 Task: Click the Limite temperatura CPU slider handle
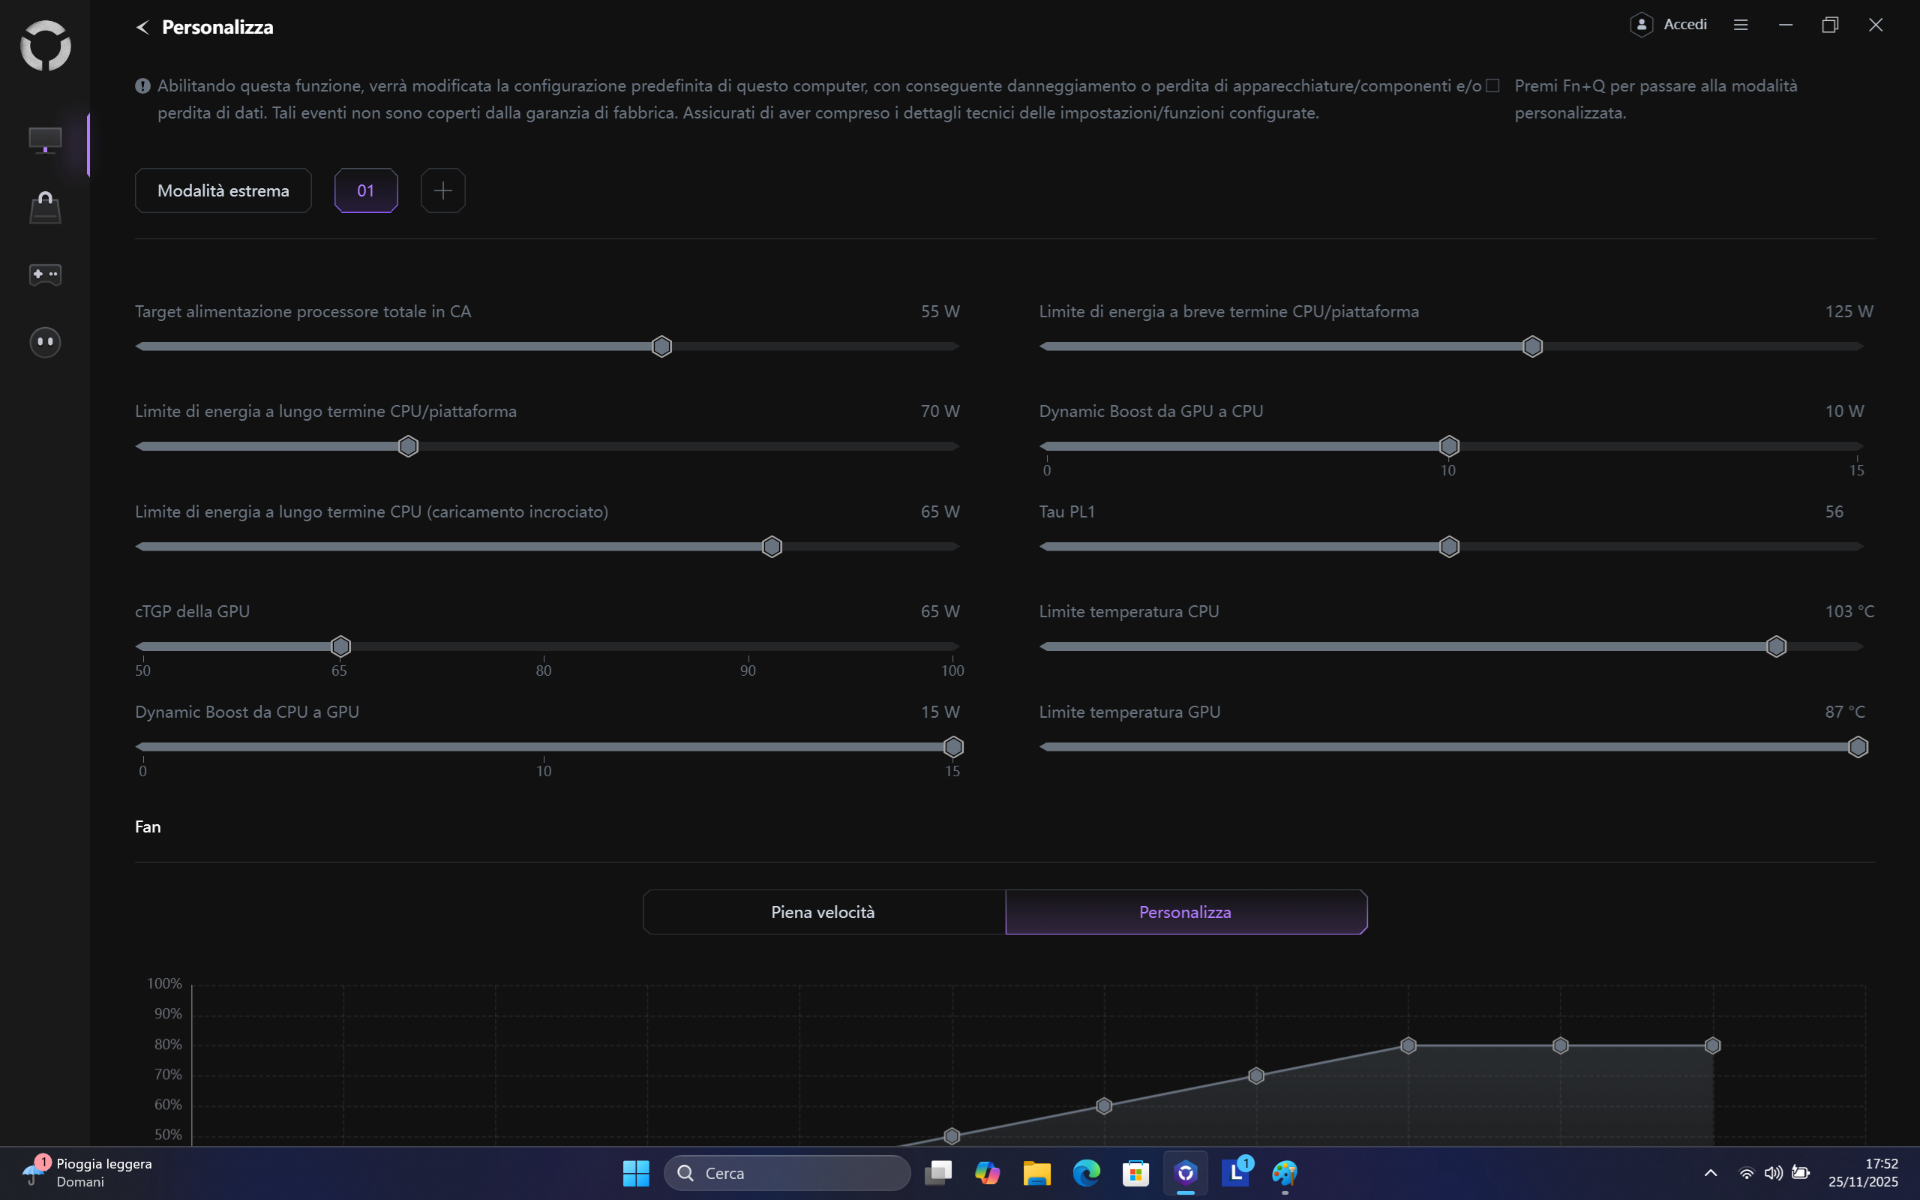coord(1776,646)
